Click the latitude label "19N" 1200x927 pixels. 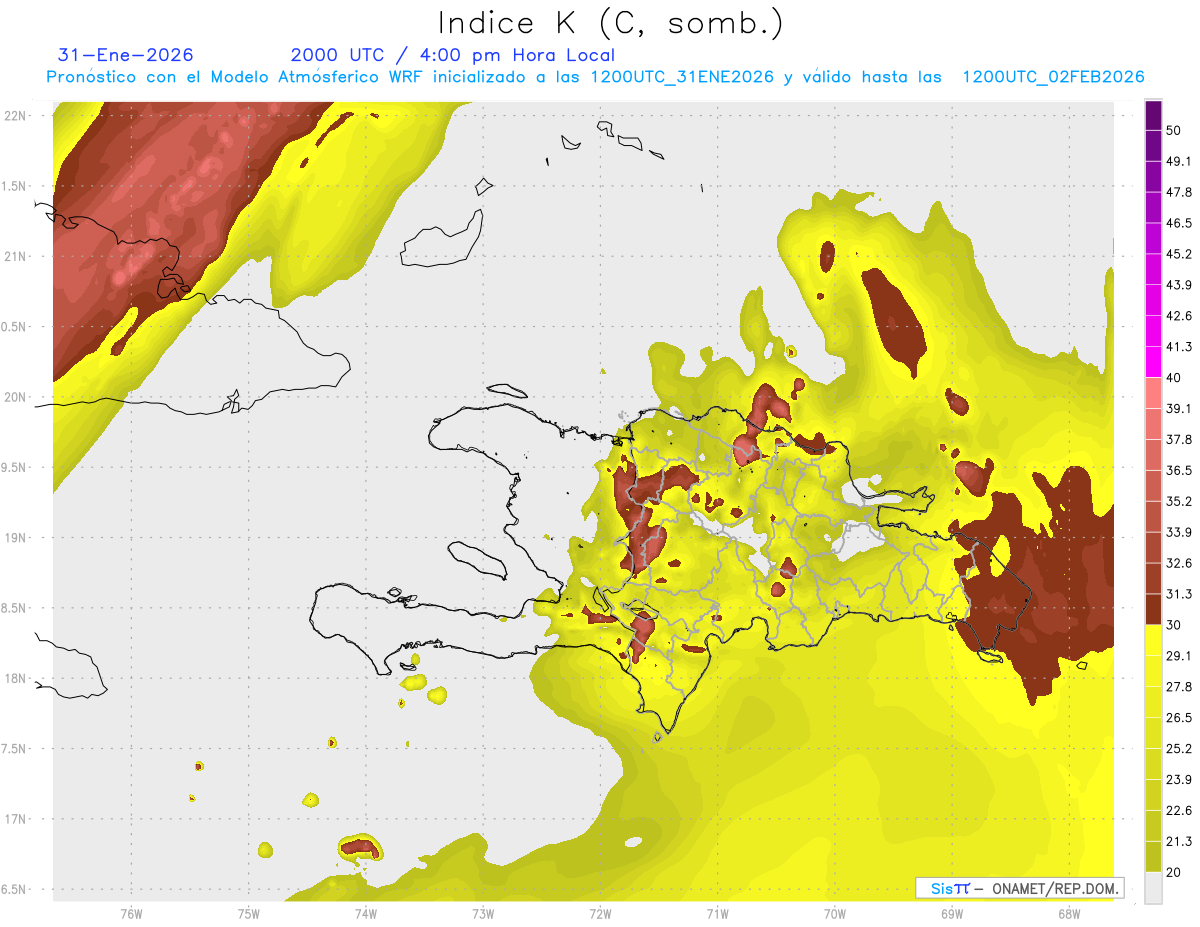pyautogui.click(x=14, y=537)
